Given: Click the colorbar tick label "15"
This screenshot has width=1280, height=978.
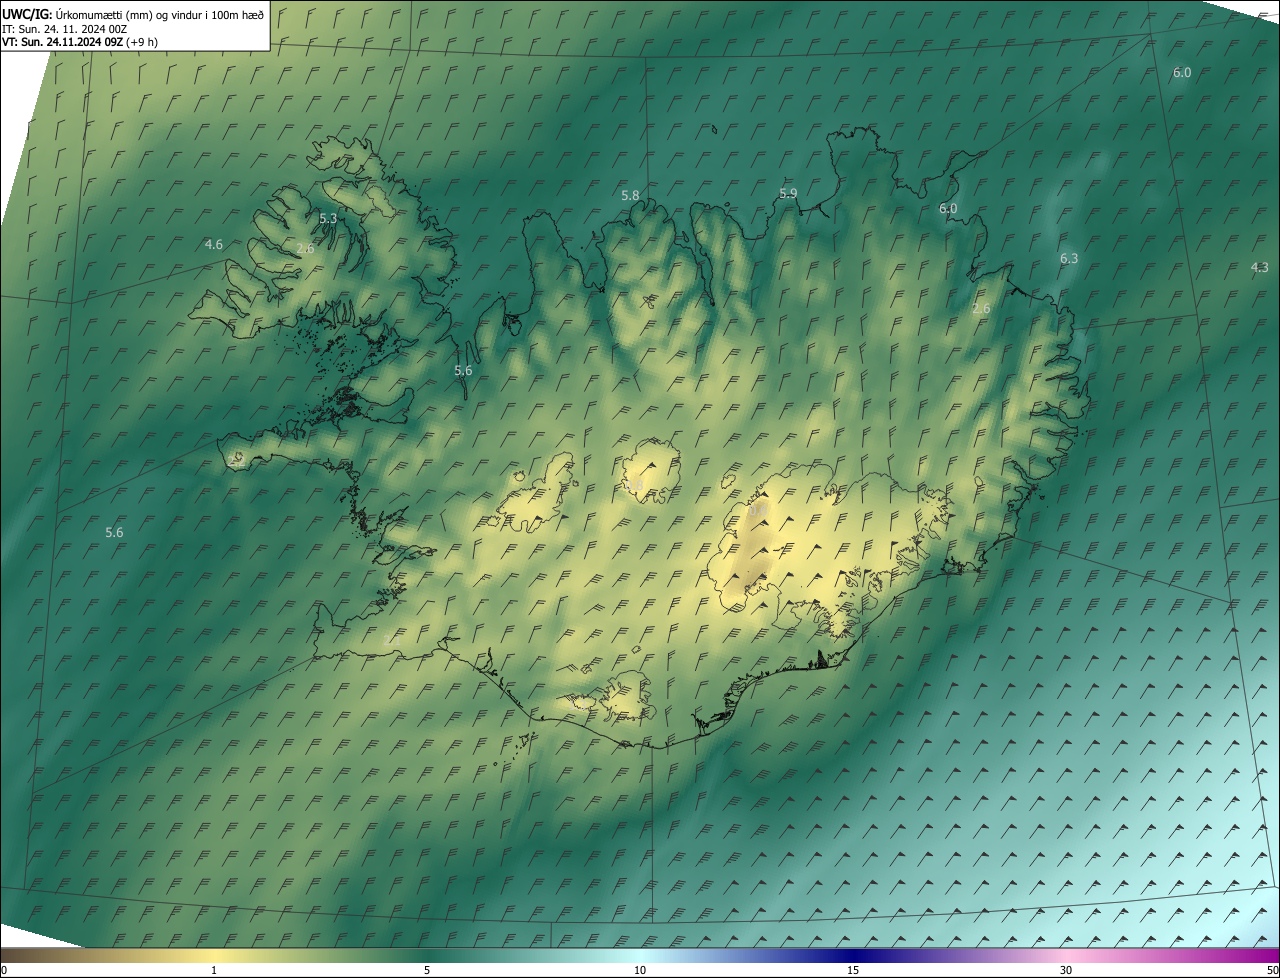Looking at the screenshot, I should (x=853, y=970).
